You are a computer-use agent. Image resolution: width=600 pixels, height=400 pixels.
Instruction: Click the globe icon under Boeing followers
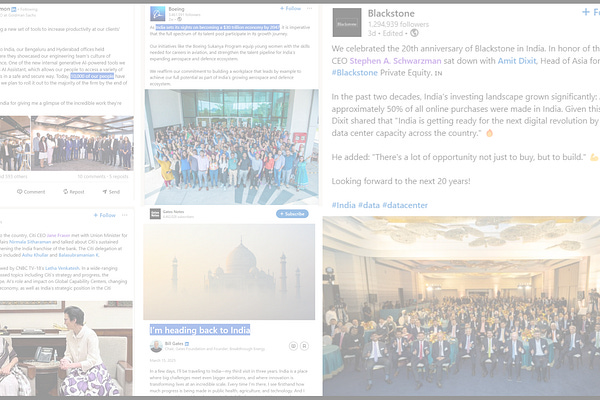179,19
